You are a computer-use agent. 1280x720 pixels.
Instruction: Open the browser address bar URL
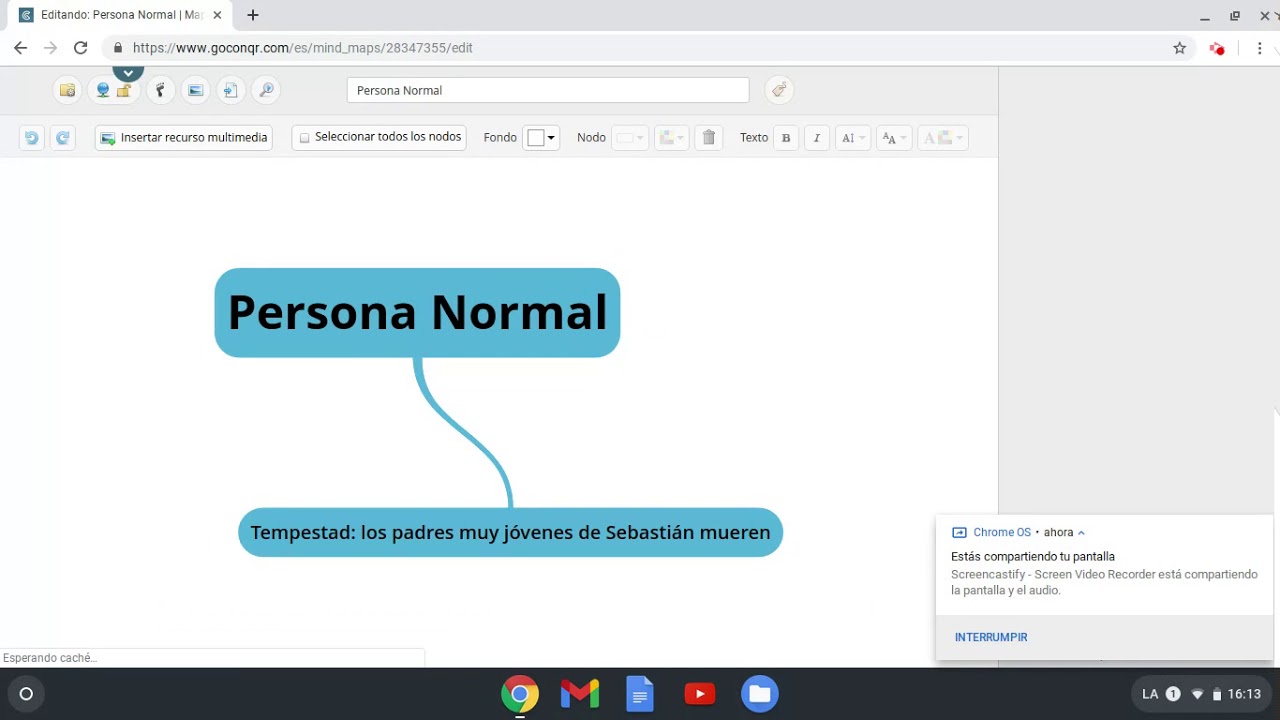(x=303, y=47)
